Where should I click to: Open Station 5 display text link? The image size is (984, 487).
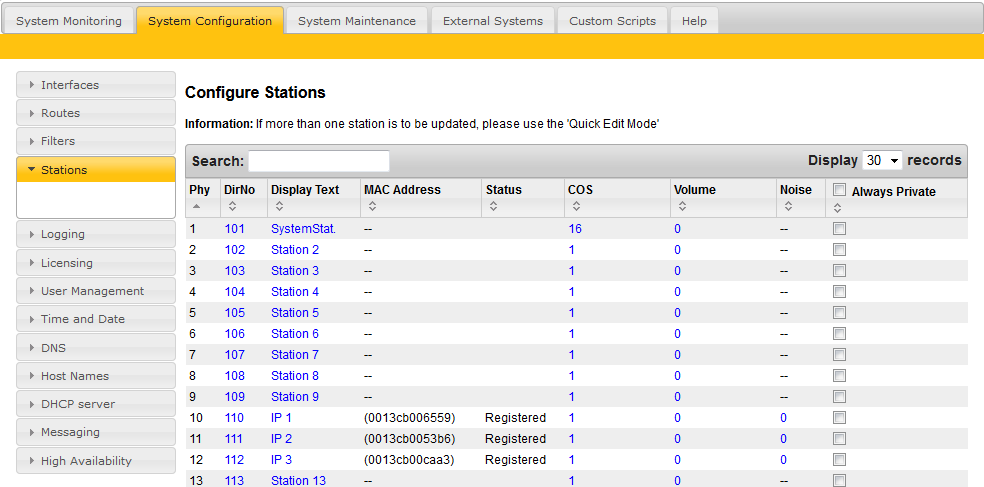click(295, 313)
